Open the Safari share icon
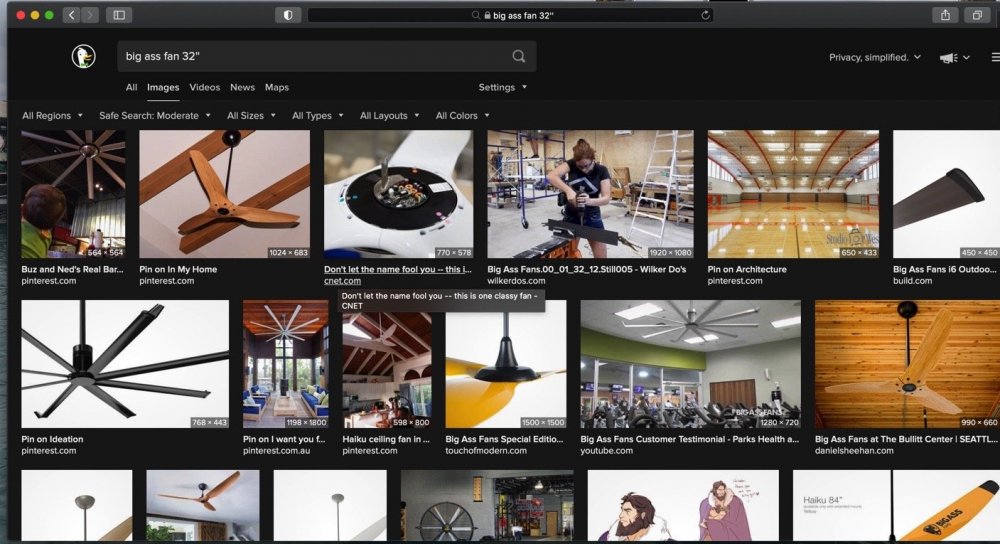Screen dimensions: 1000x544 (944, 15)
